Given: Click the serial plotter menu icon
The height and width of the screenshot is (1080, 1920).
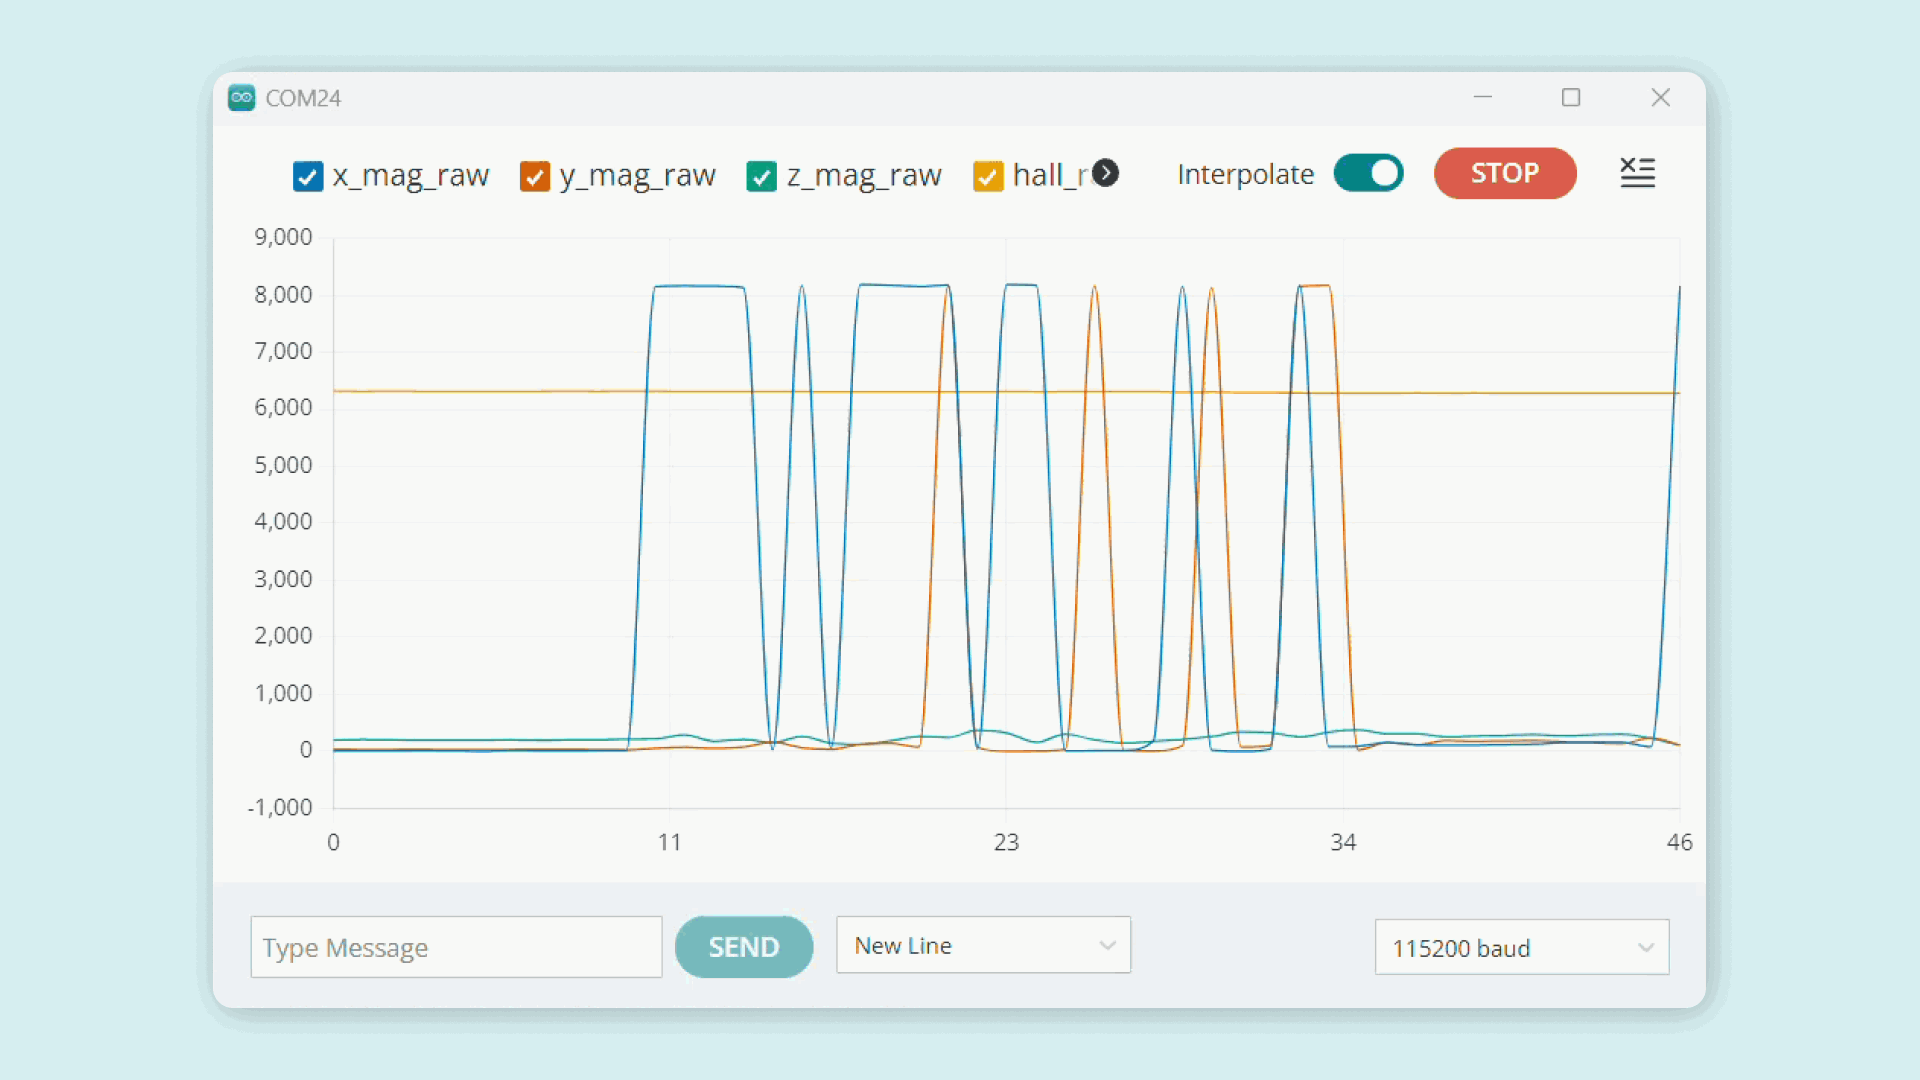Looking at the screenshot, I should (1638, 173).
